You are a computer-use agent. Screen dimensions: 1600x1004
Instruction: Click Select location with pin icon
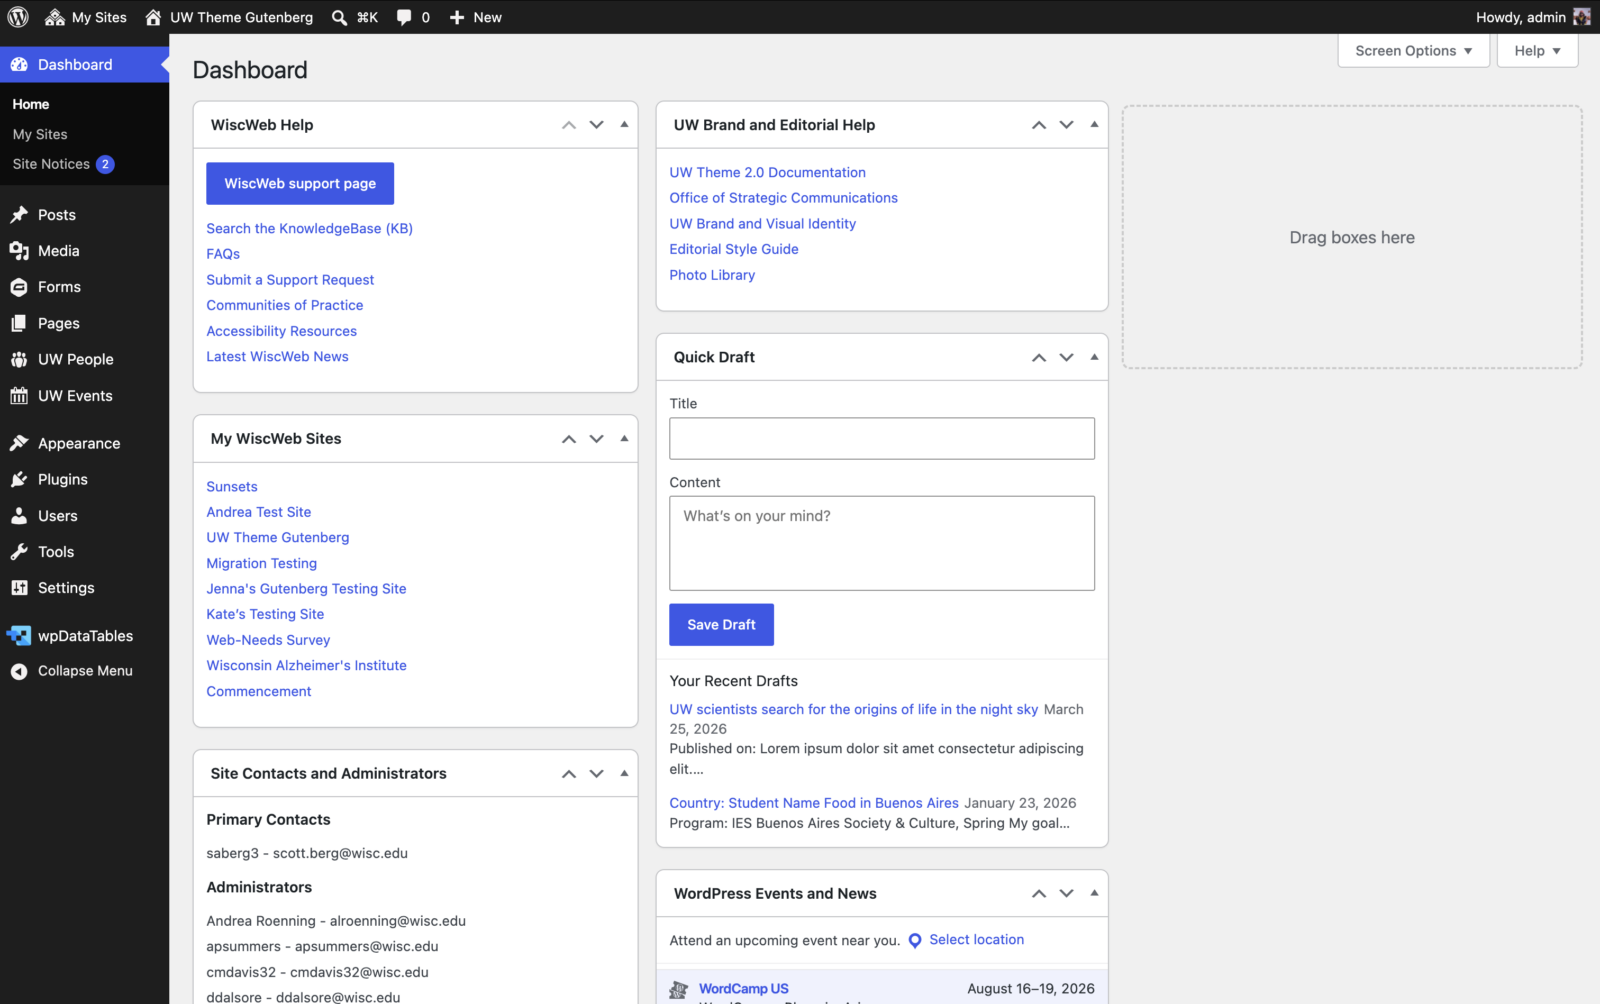pos(966,940)
